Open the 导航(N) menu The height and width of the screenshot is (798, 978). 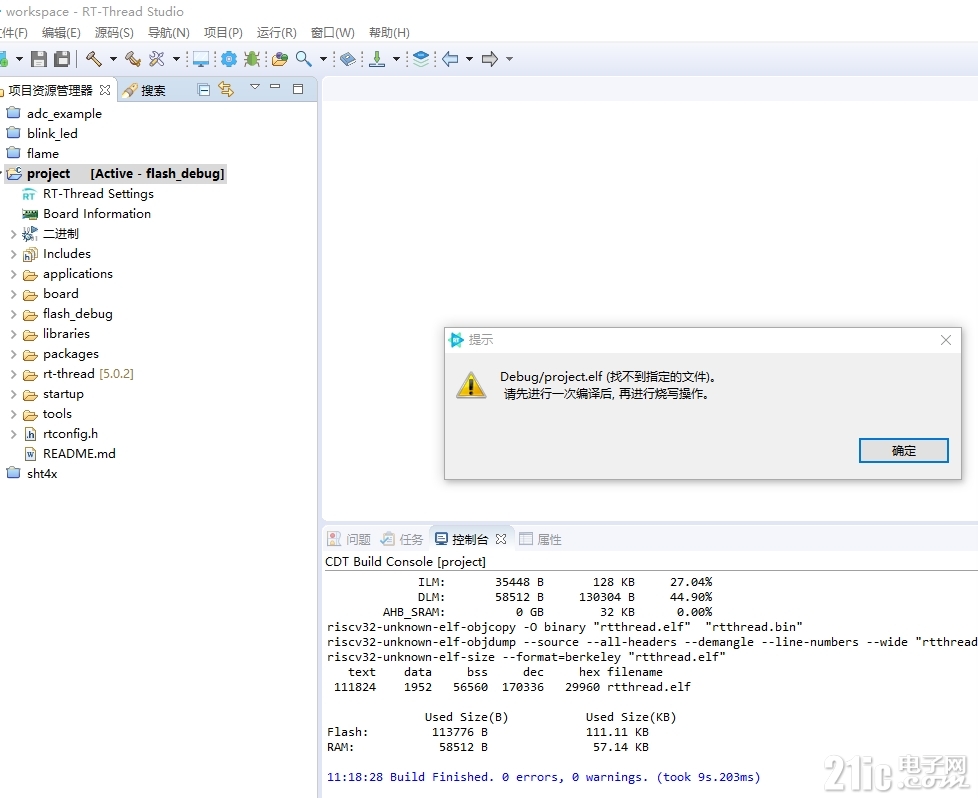point(168,32)
